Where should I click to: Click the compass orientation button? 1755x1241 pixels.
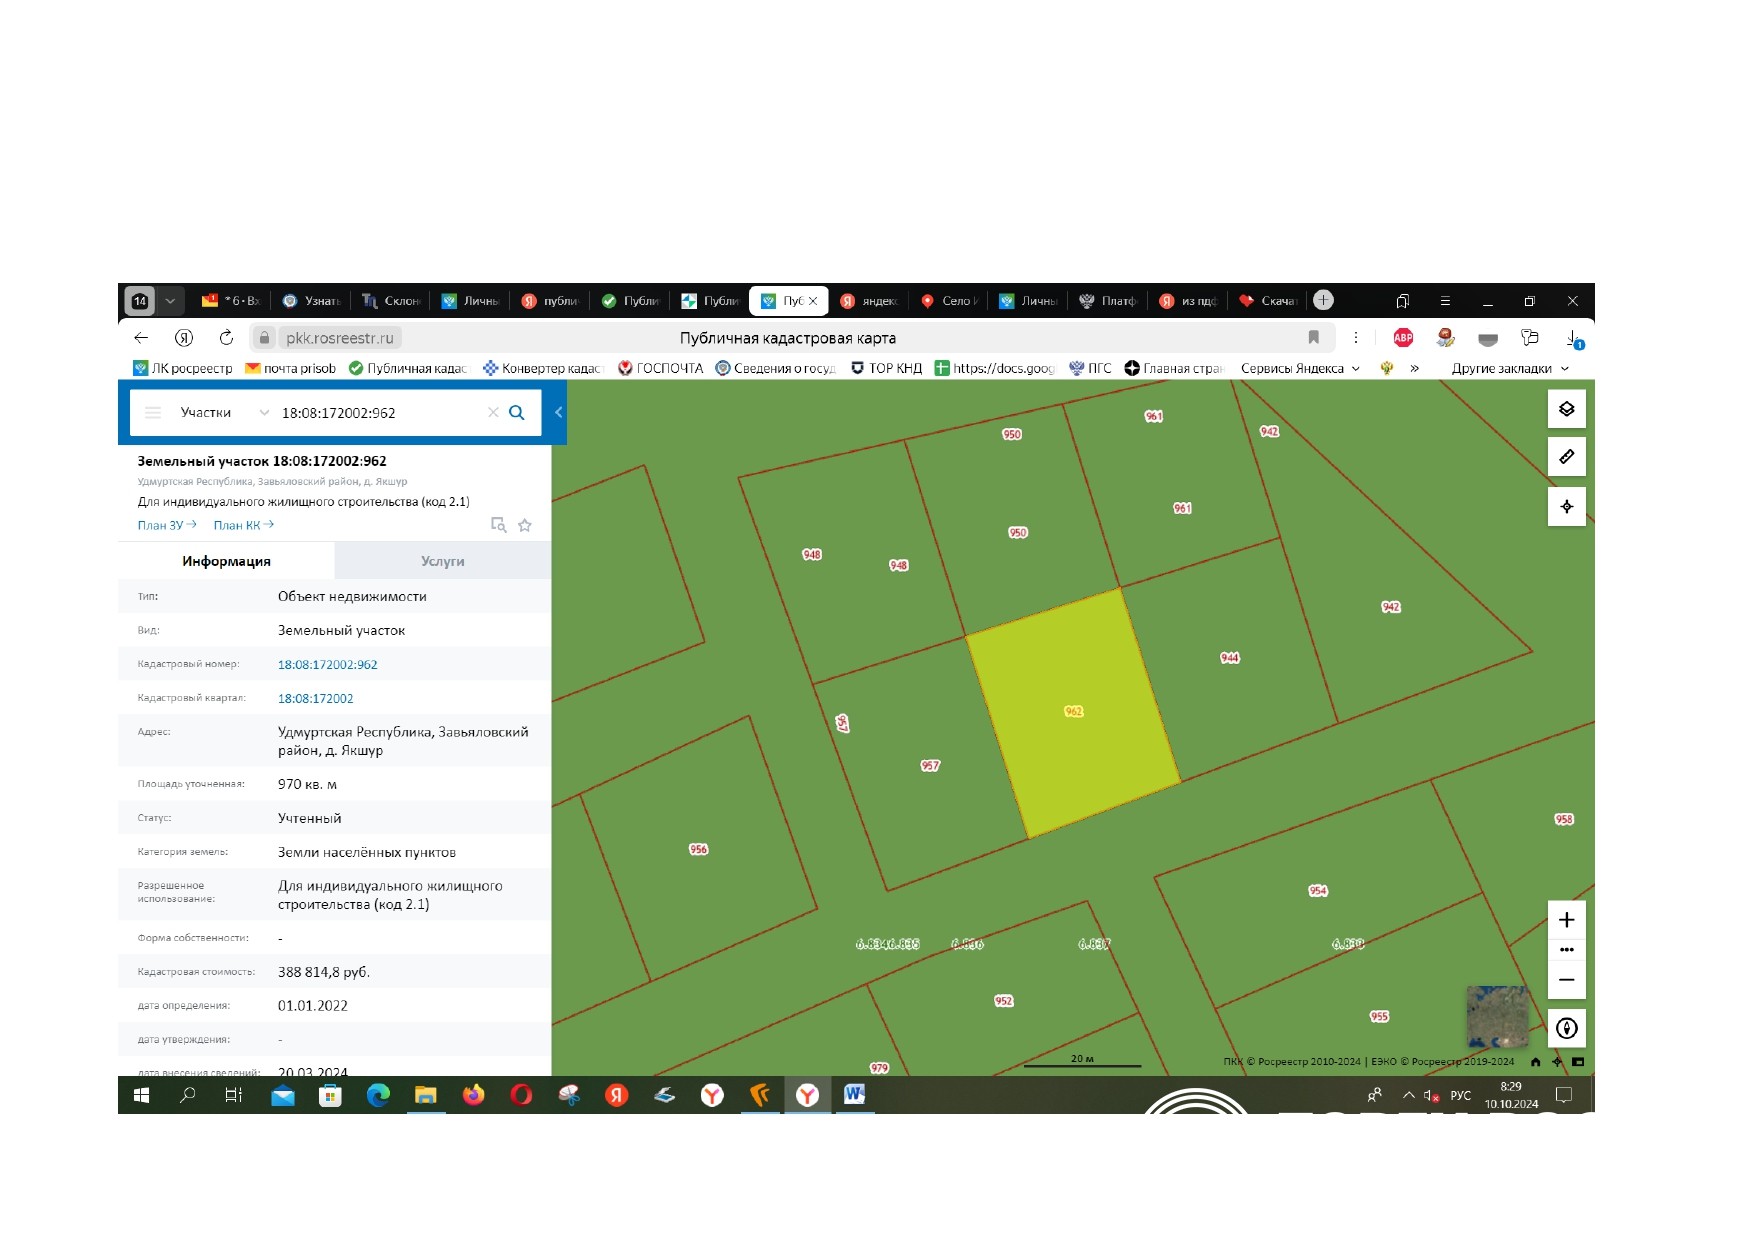[x=1566, y=1028]
